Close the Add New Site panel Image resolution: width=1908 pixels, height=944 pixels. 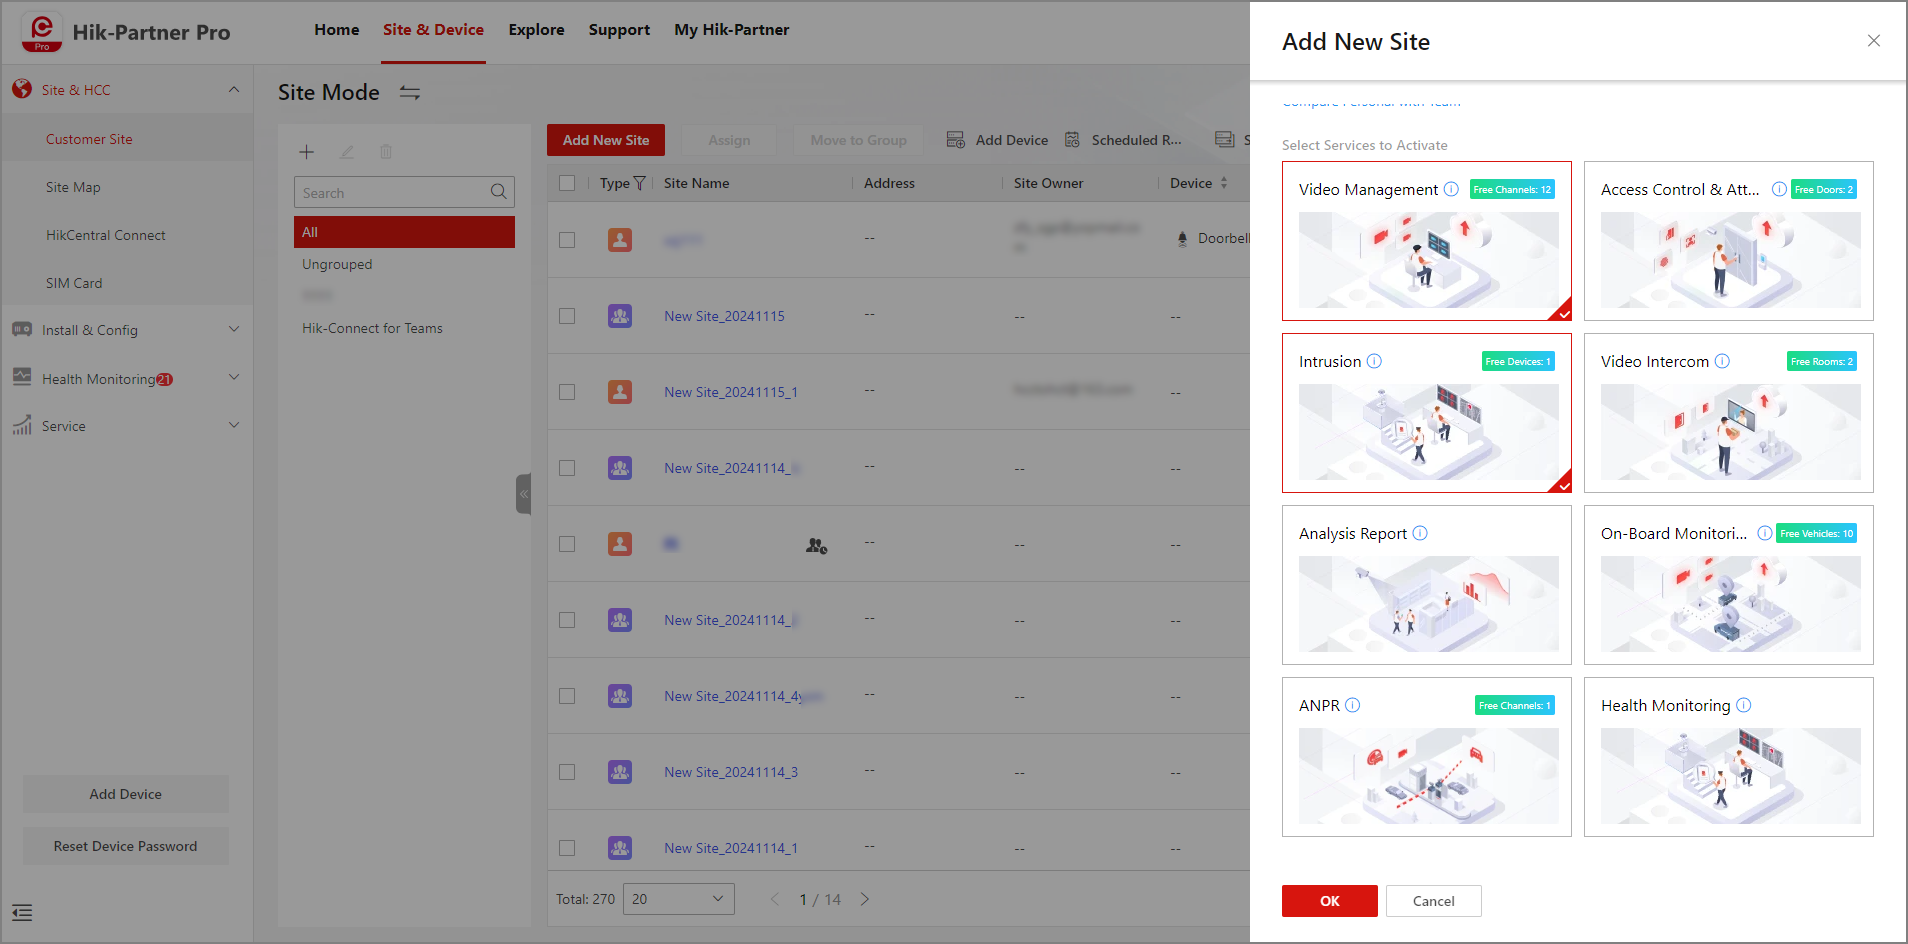[x=1874, y=41]
